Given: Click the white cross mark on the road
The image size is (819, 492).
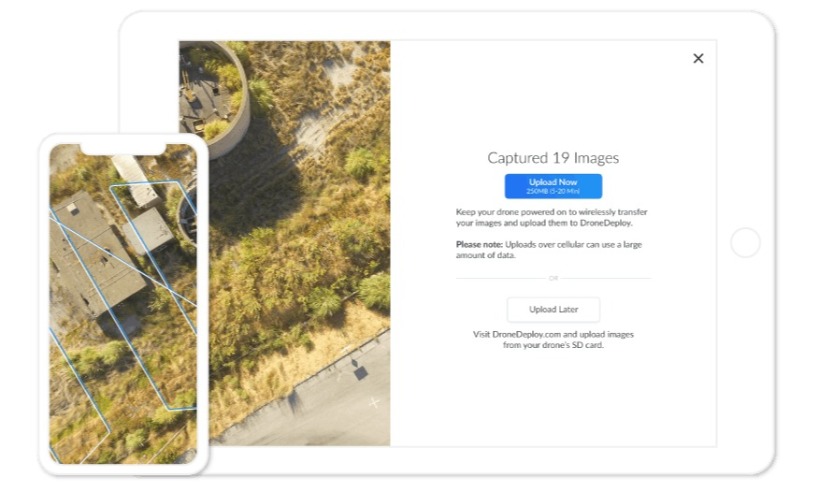Looking at the screenshot, I should point(374,402).
